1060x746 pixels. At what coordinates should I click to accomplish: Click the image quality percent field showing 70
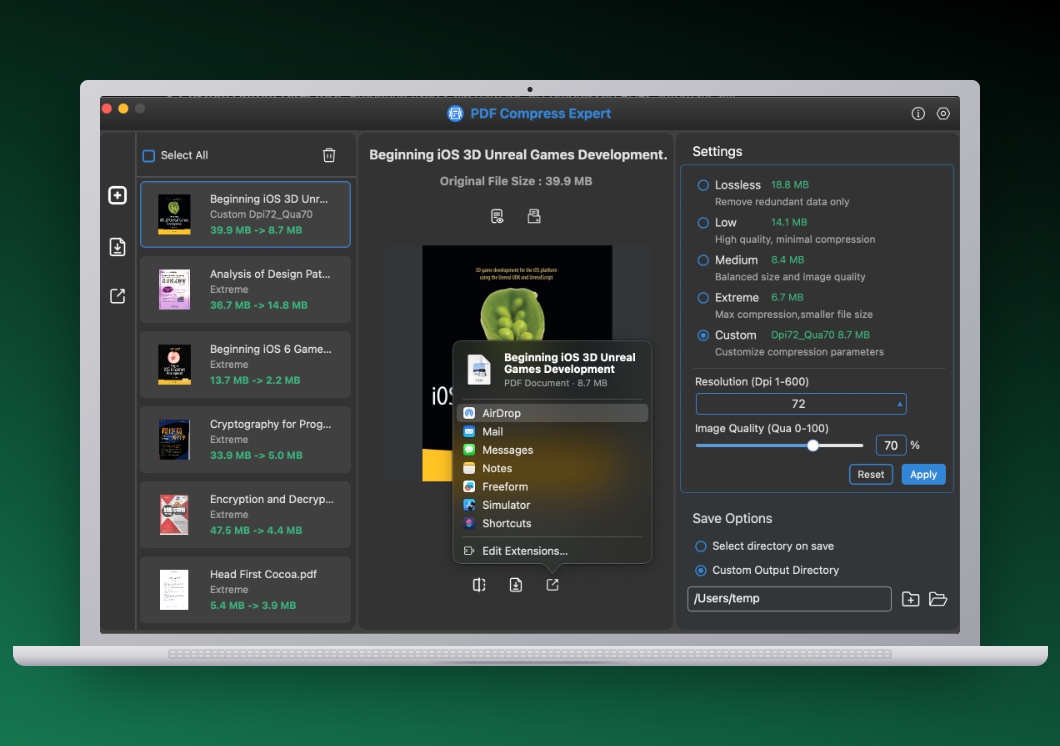click(890, 445)
